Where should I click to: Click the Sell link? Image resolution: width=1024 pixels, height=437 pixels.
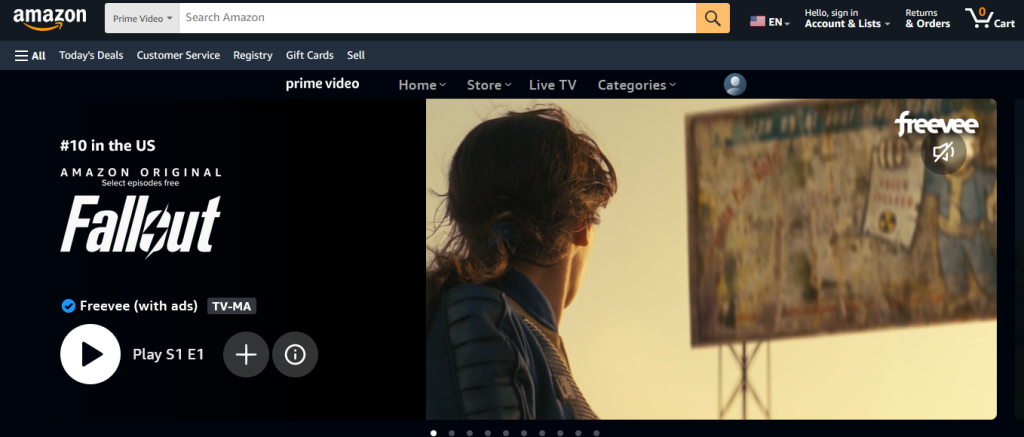tap(356, 56)
